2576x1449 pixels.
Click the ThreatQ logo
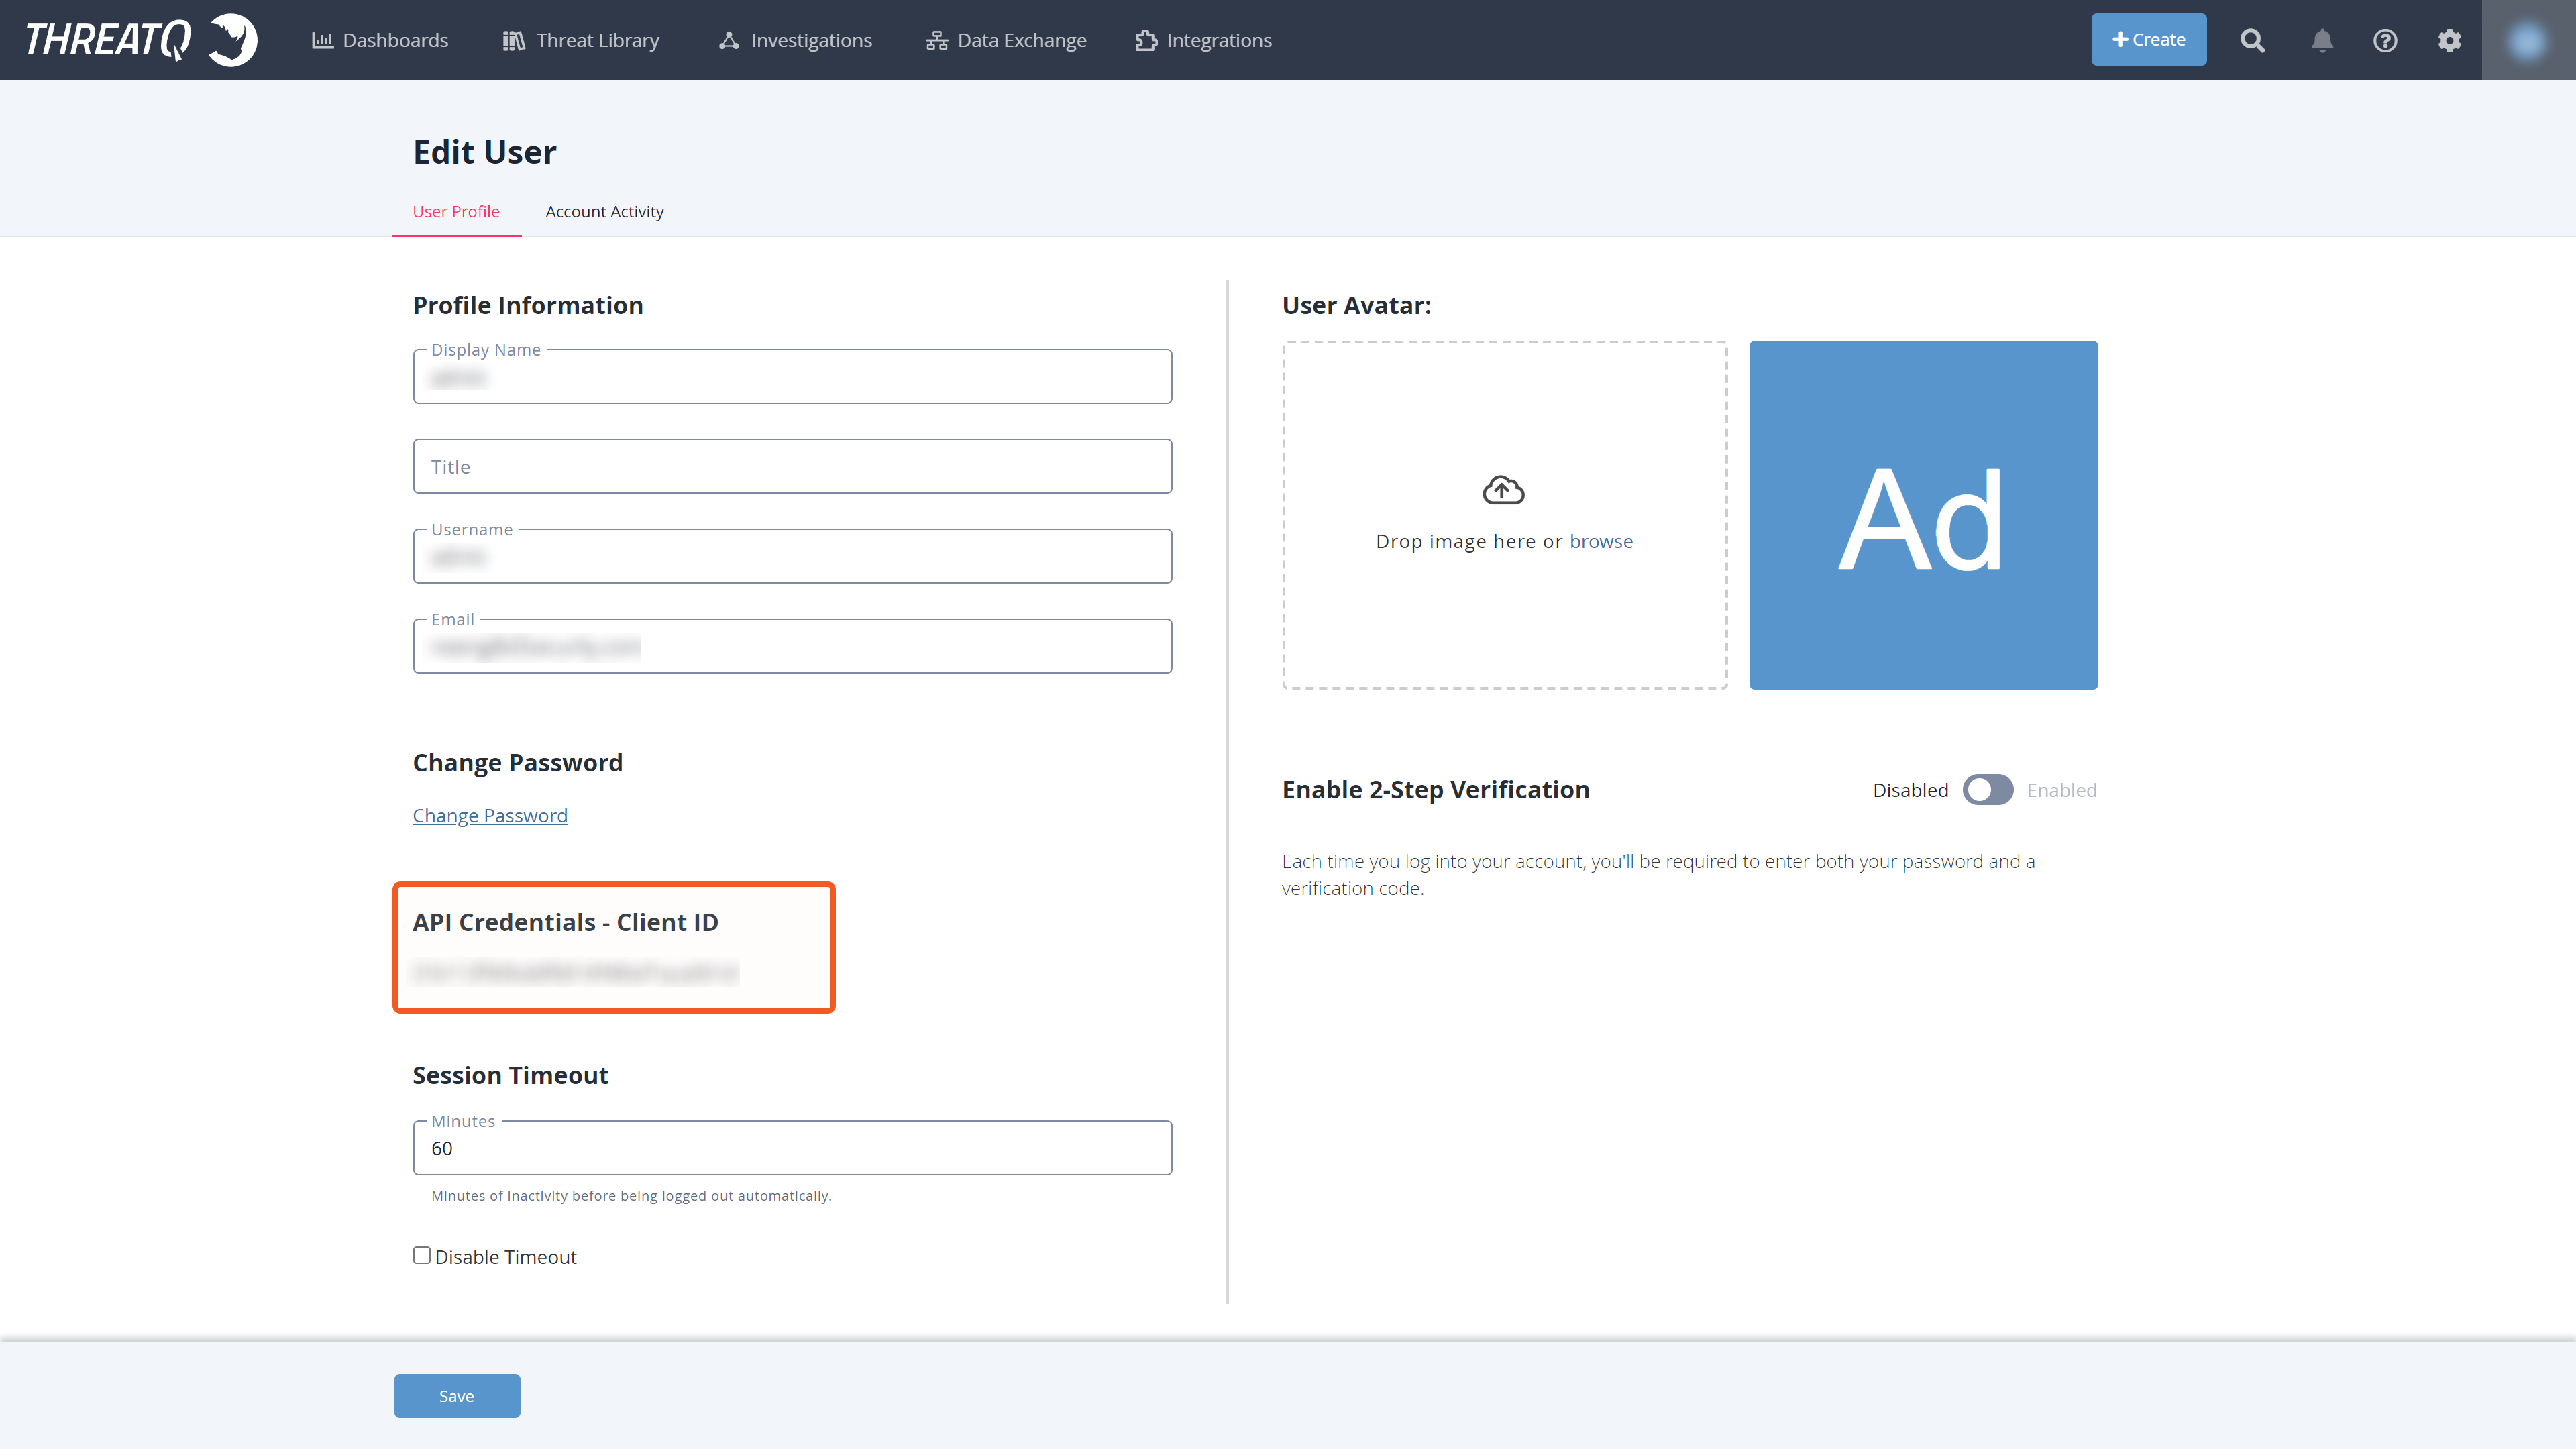pos(141,40)
